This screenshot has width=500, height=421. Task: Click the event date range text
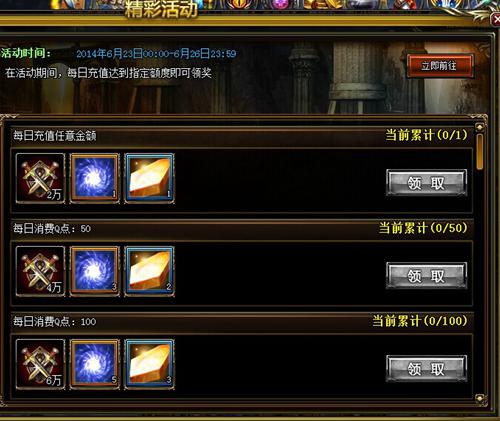156,54
